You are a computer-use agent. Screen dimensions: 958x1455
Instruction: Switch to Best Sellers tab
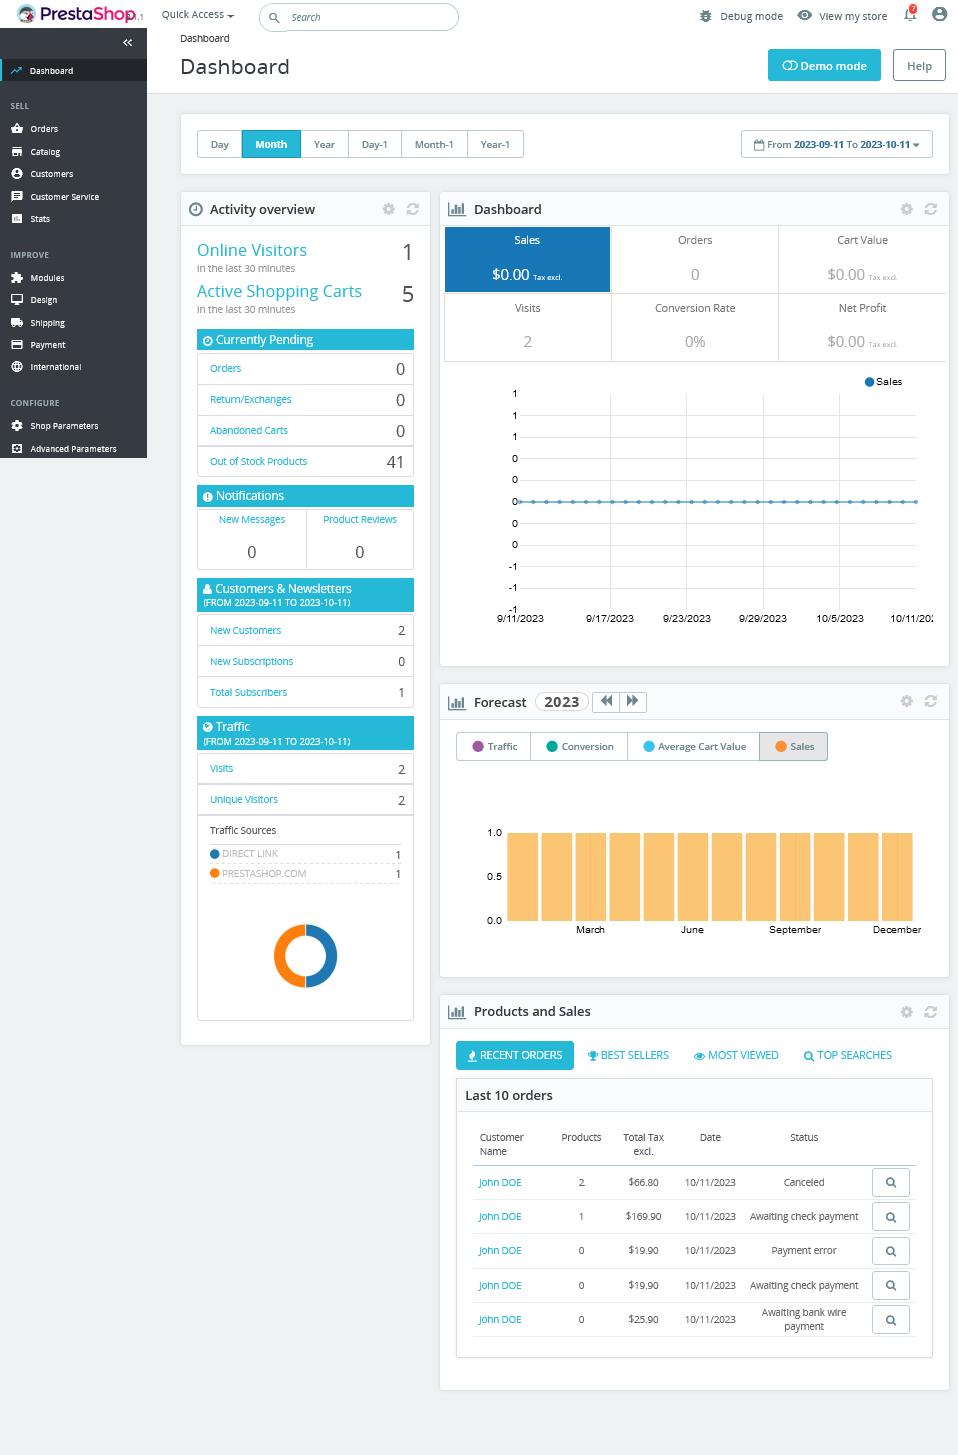[628, 1056]
